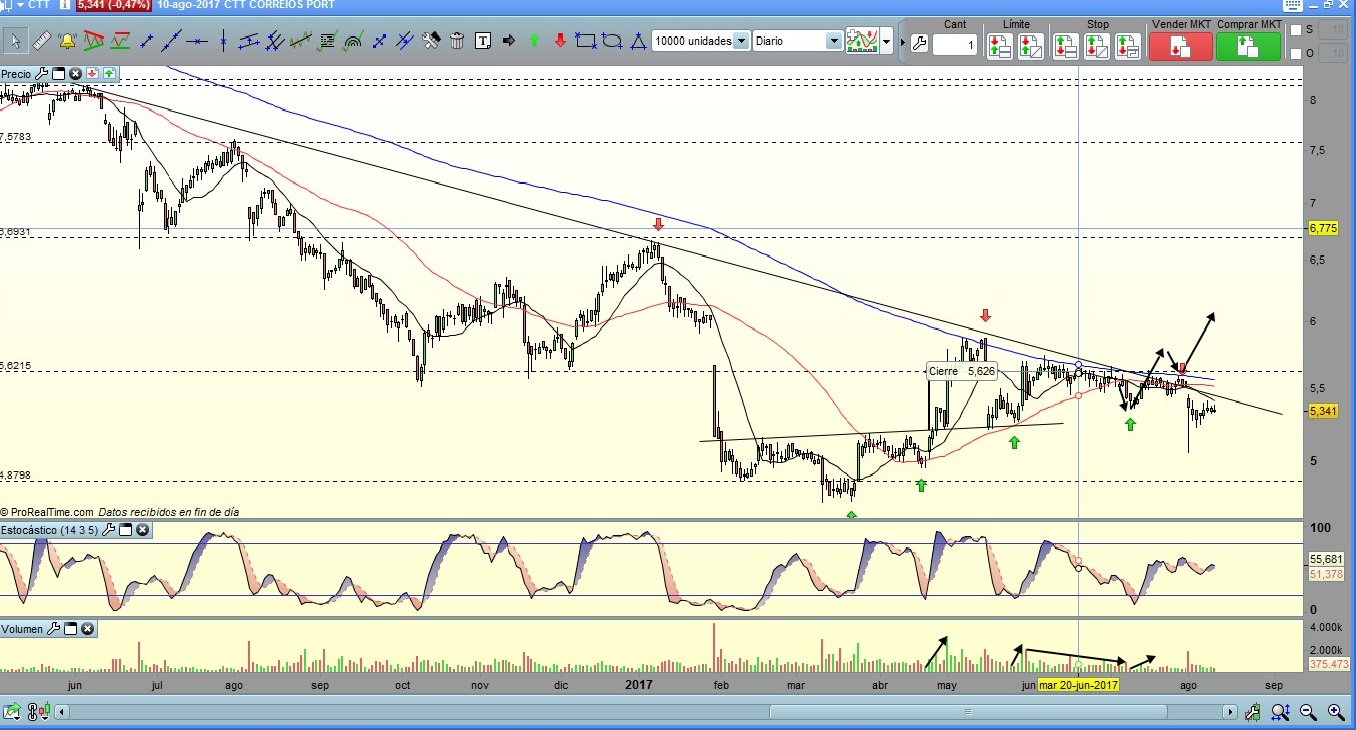Click the horizontal chart scrollbar thumb
1356x730 pixels.
[x=968, y=712]
